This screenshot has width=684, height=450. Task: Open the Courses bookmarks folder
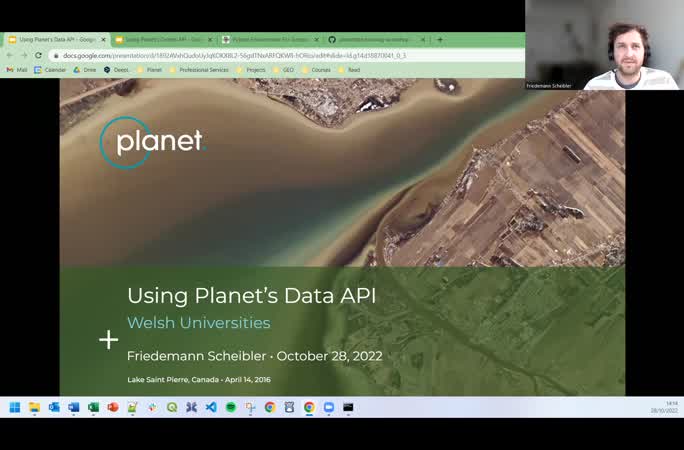316,70
